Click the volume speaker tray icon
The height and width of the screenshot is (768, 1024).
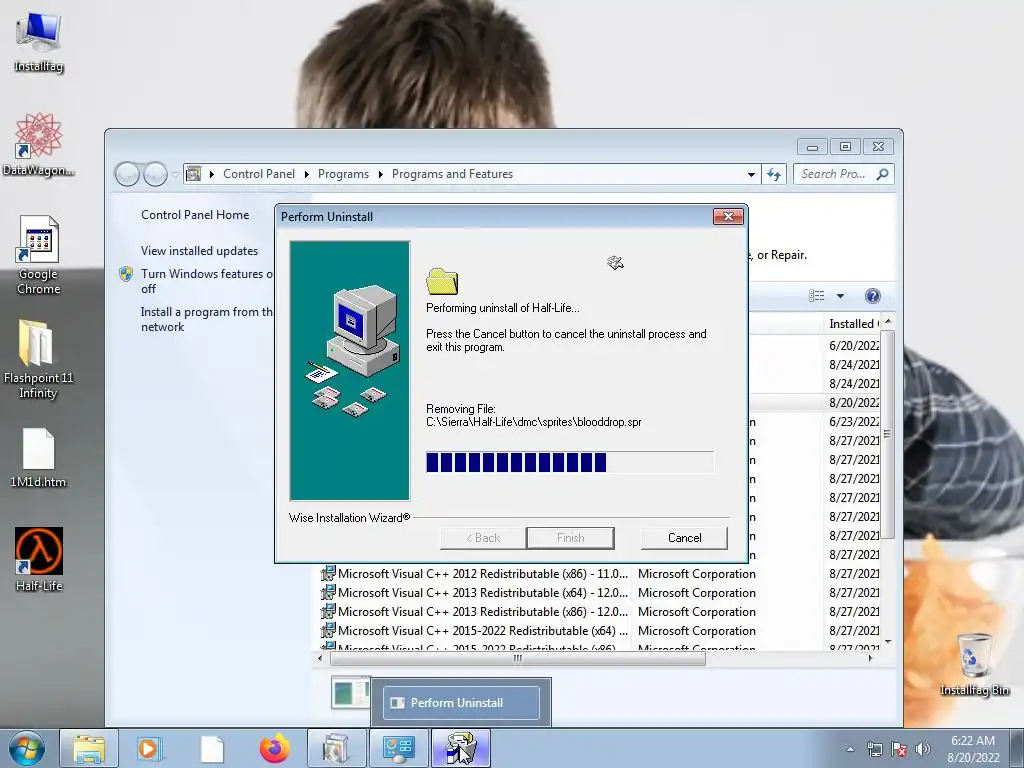[x=922, y=749]
